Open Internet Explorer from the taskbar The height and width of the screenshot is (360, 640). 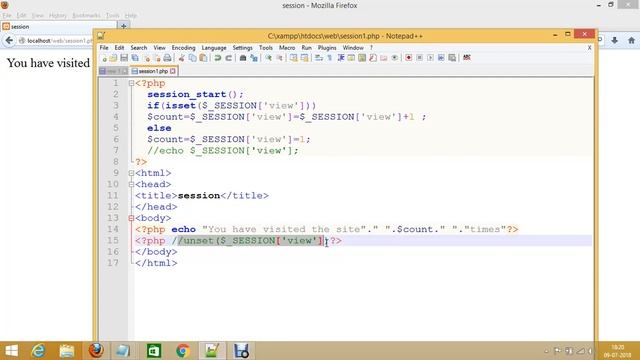(x=38, y=351)
